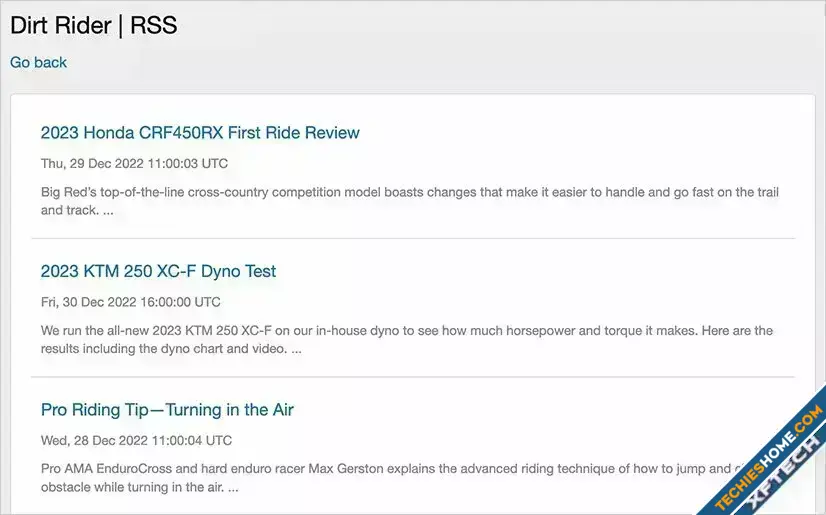This screenshot has height=515, width=826.
Task: Select the Dirt Rider | RSS page heading
Action: point(94,25)
